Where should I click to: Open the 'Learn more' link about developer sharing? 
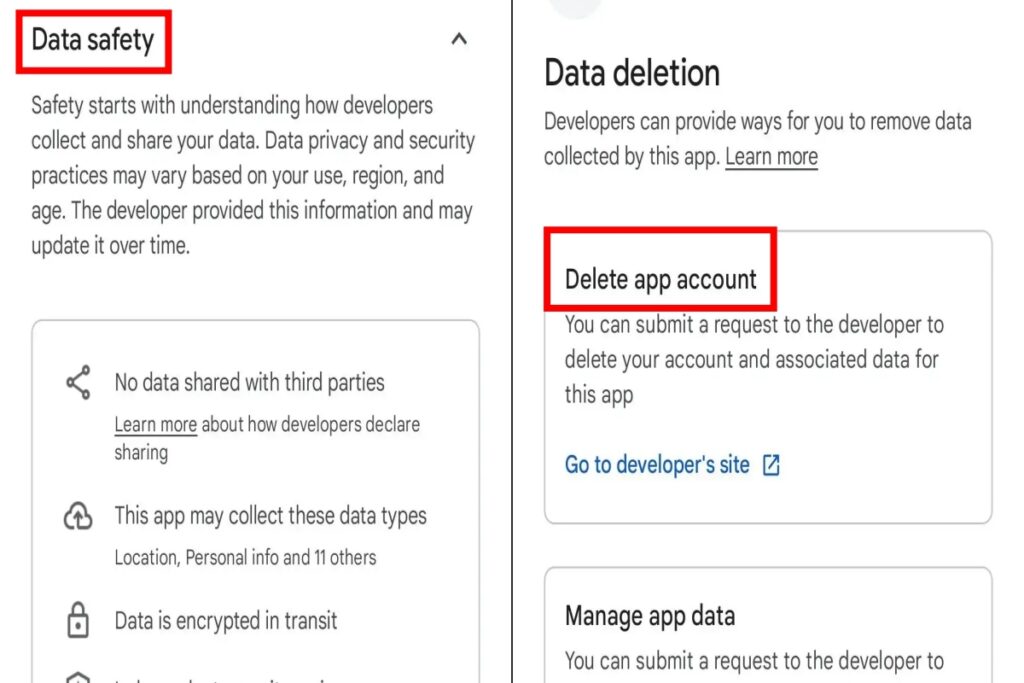(155, 424)
